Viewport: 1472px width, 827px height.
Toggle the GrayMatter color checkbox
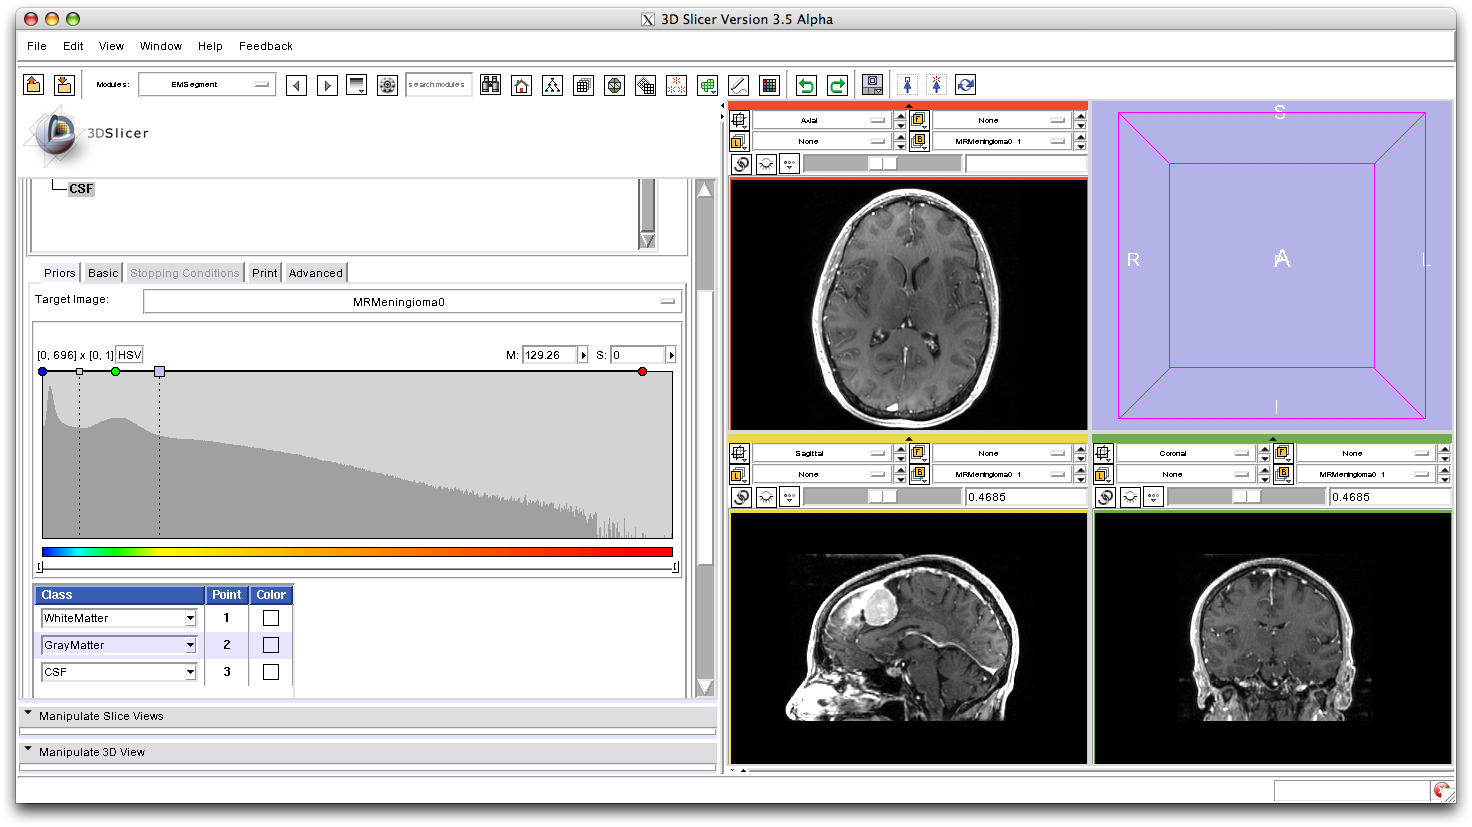tap(270, 645)
